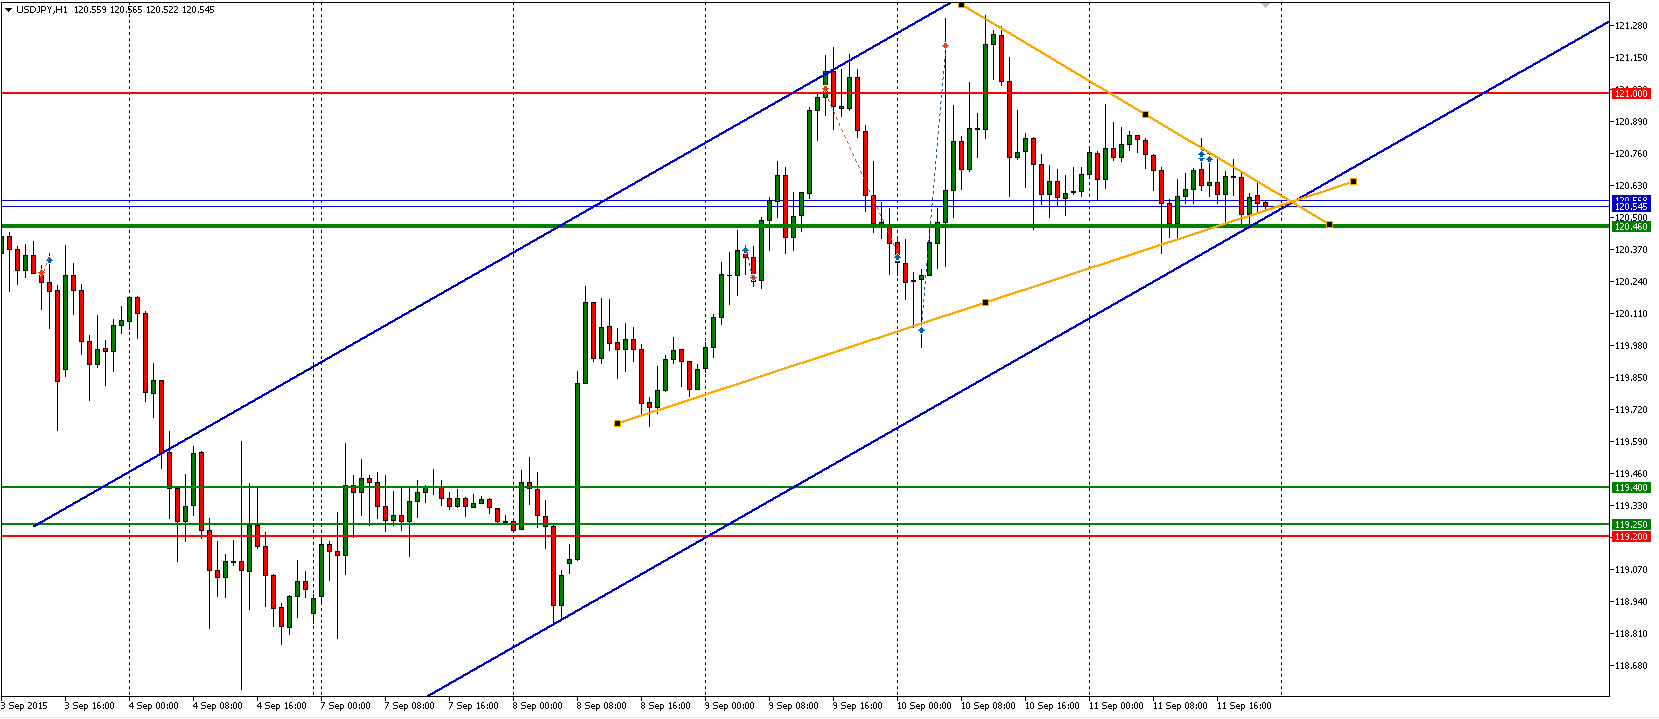The width and height of the screenshot is (1659, 719).
Task: Click the descending orange trendline's end anchor on green line
Action: coord(1329,224)
